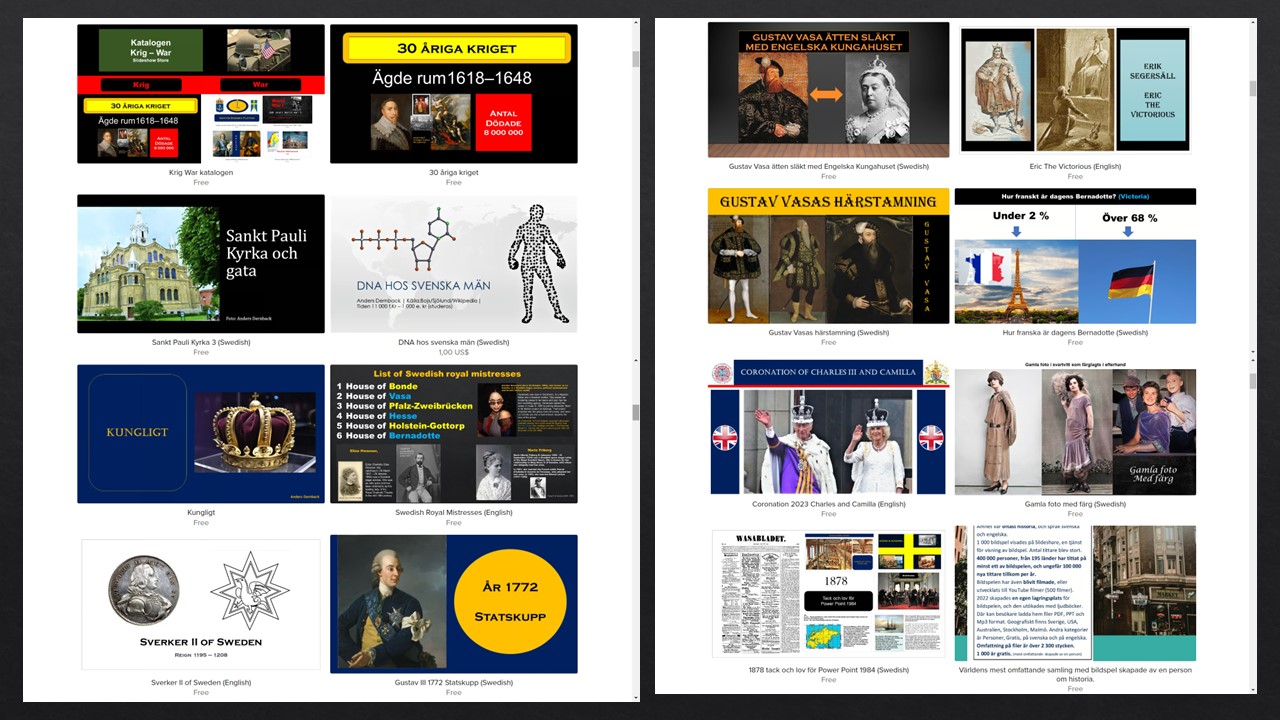Click the 'Free' label under Swedish Royal Mistresses

click(454, 522)
